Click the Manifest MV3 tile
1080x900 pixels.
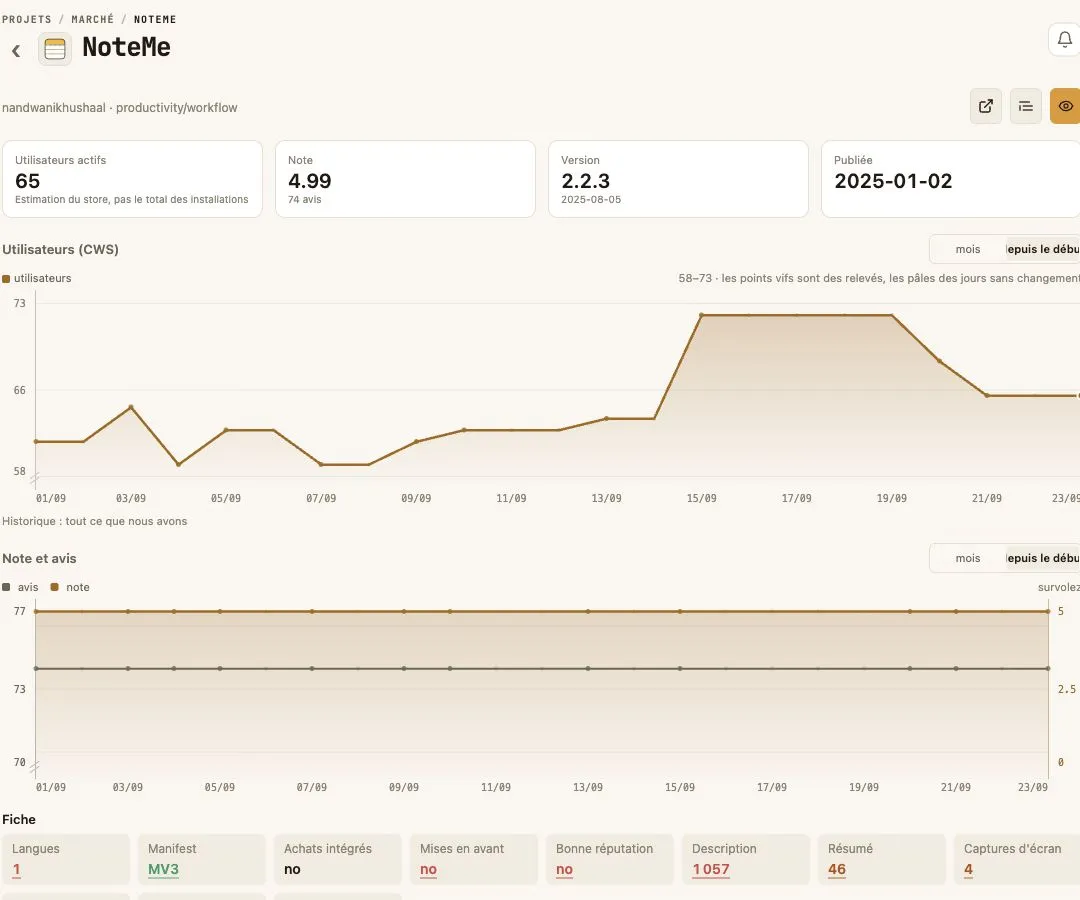(x=202, y=859)
